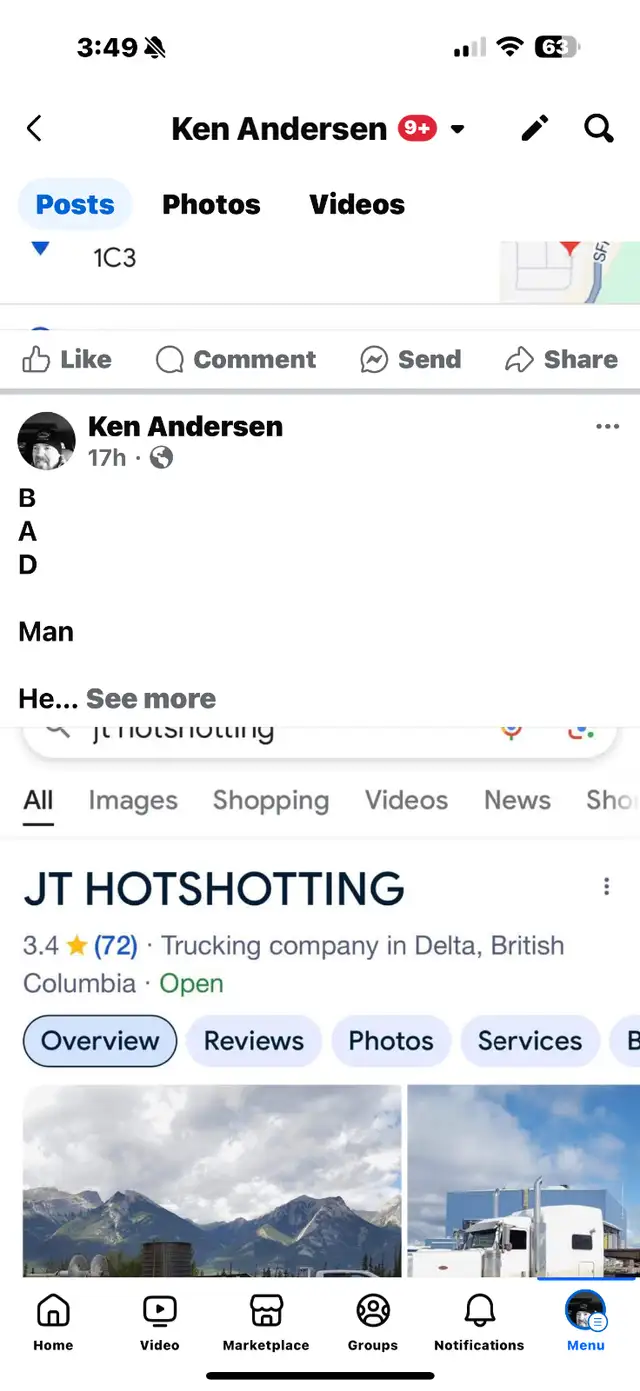Expand the Ken Andersen profile dropdown
Image resolution: width=640 pixels, height=1391 pixels.
click(458, 129)
